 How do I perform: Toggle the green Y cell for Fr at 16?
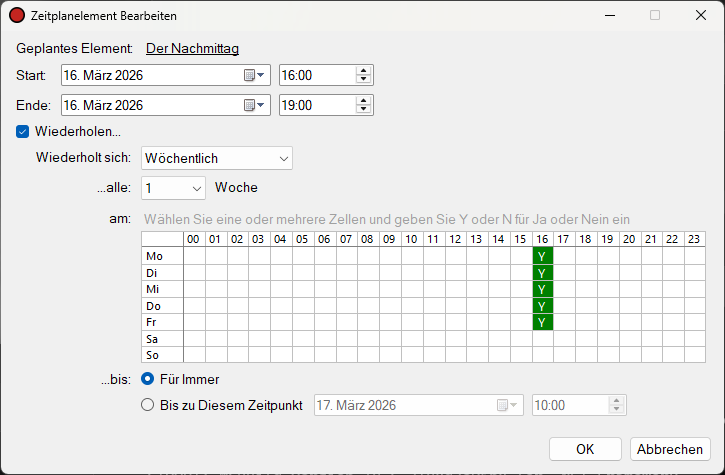pyautogui.click(x=543, y=322)
